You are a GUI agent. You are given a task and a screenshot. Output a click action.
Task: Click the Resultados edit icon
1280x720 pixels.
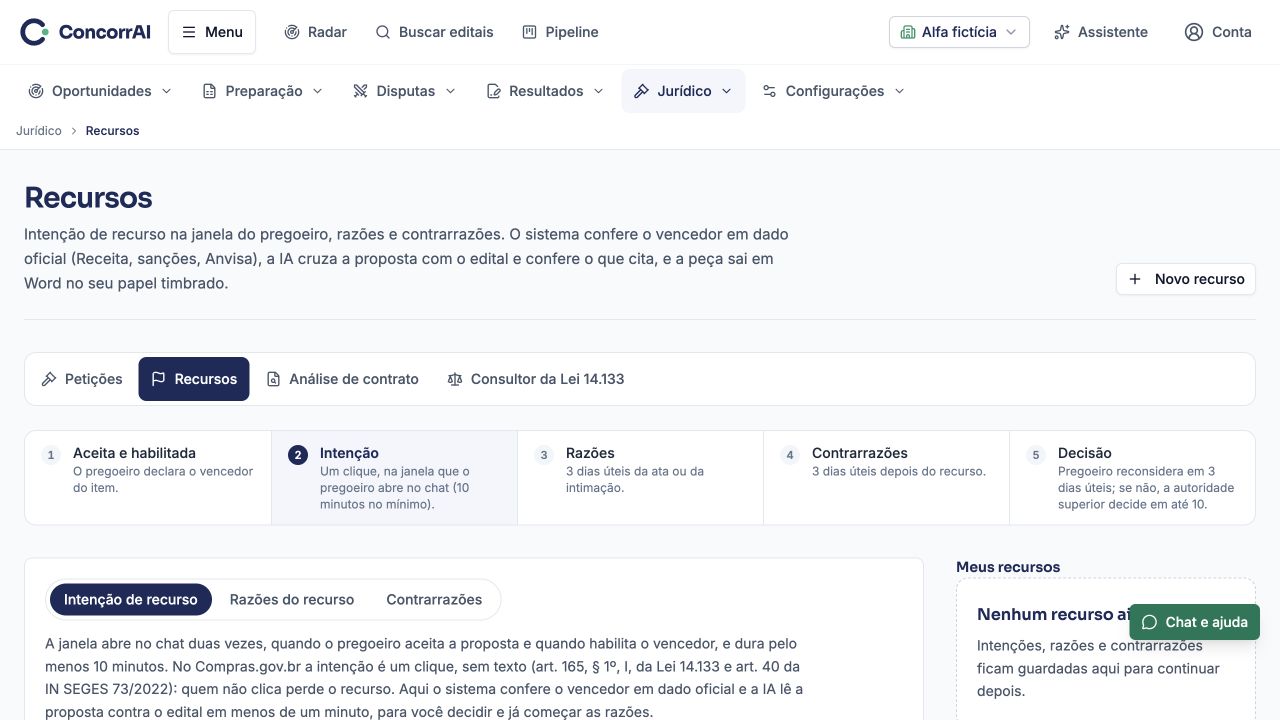494,91
